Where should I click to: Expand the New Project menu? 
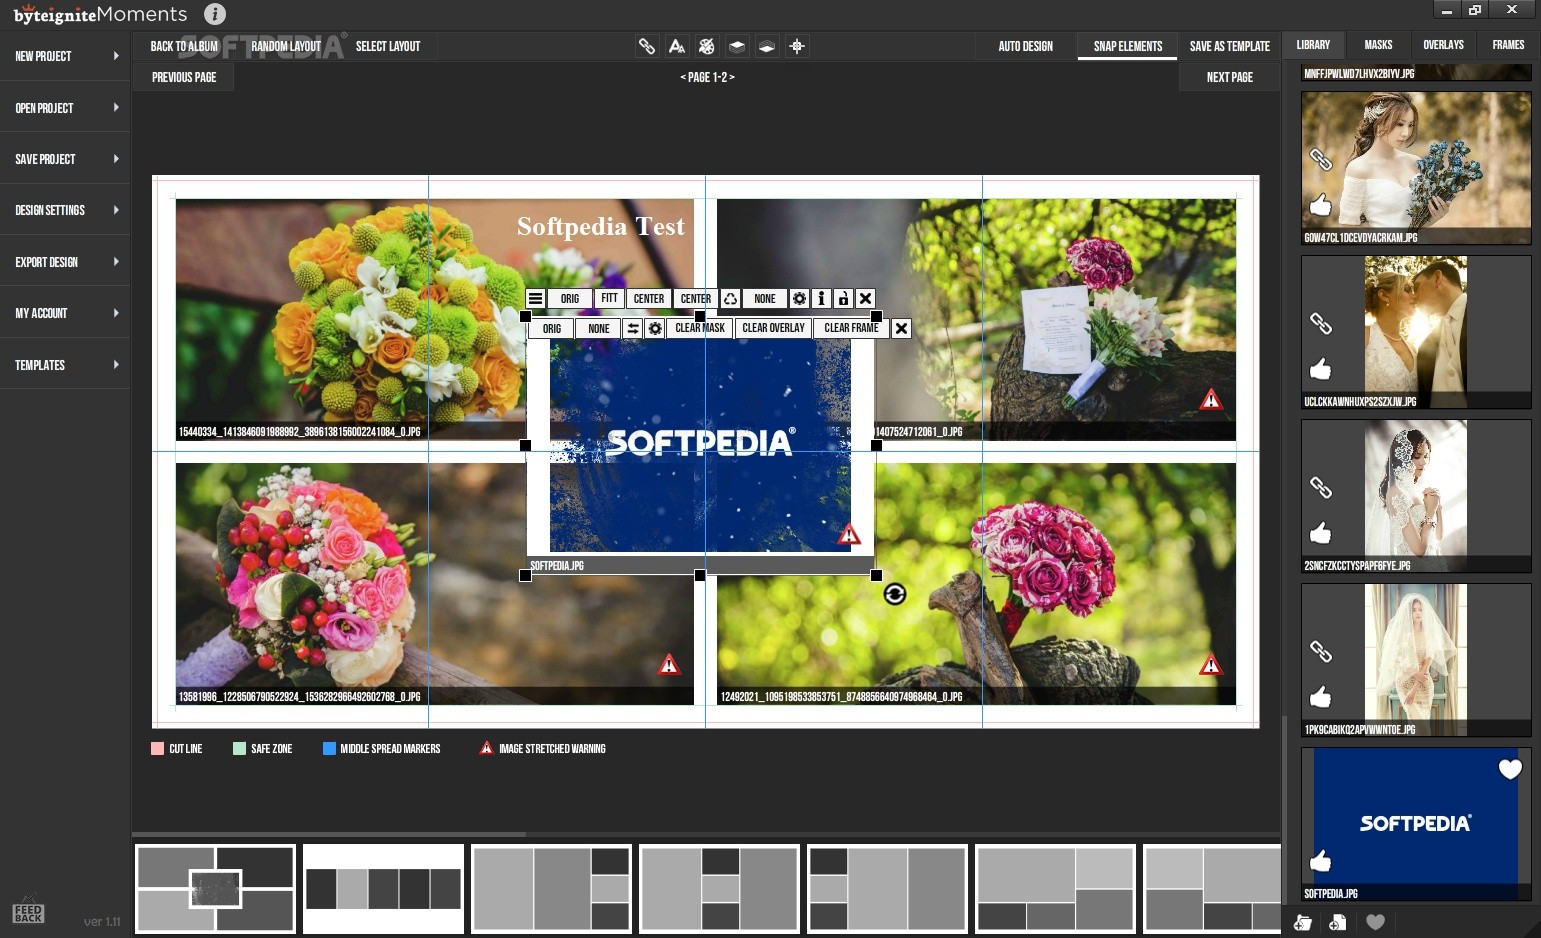coord(65,56)
